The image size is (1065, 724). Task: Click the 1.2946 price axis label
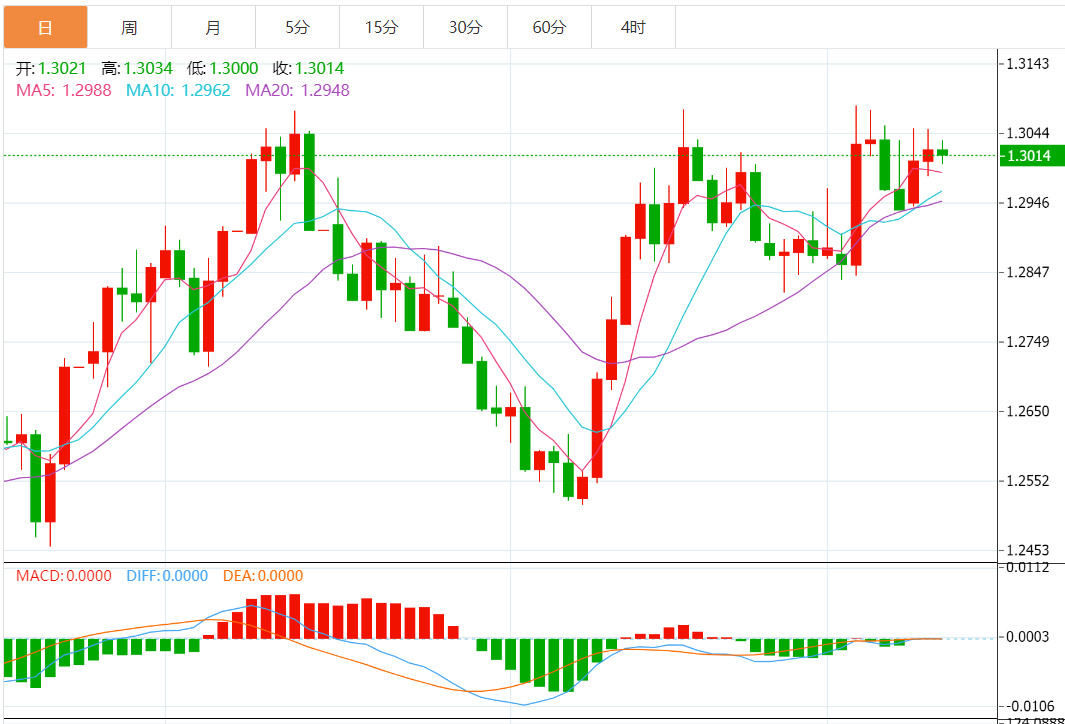(x=1027, y=202)
